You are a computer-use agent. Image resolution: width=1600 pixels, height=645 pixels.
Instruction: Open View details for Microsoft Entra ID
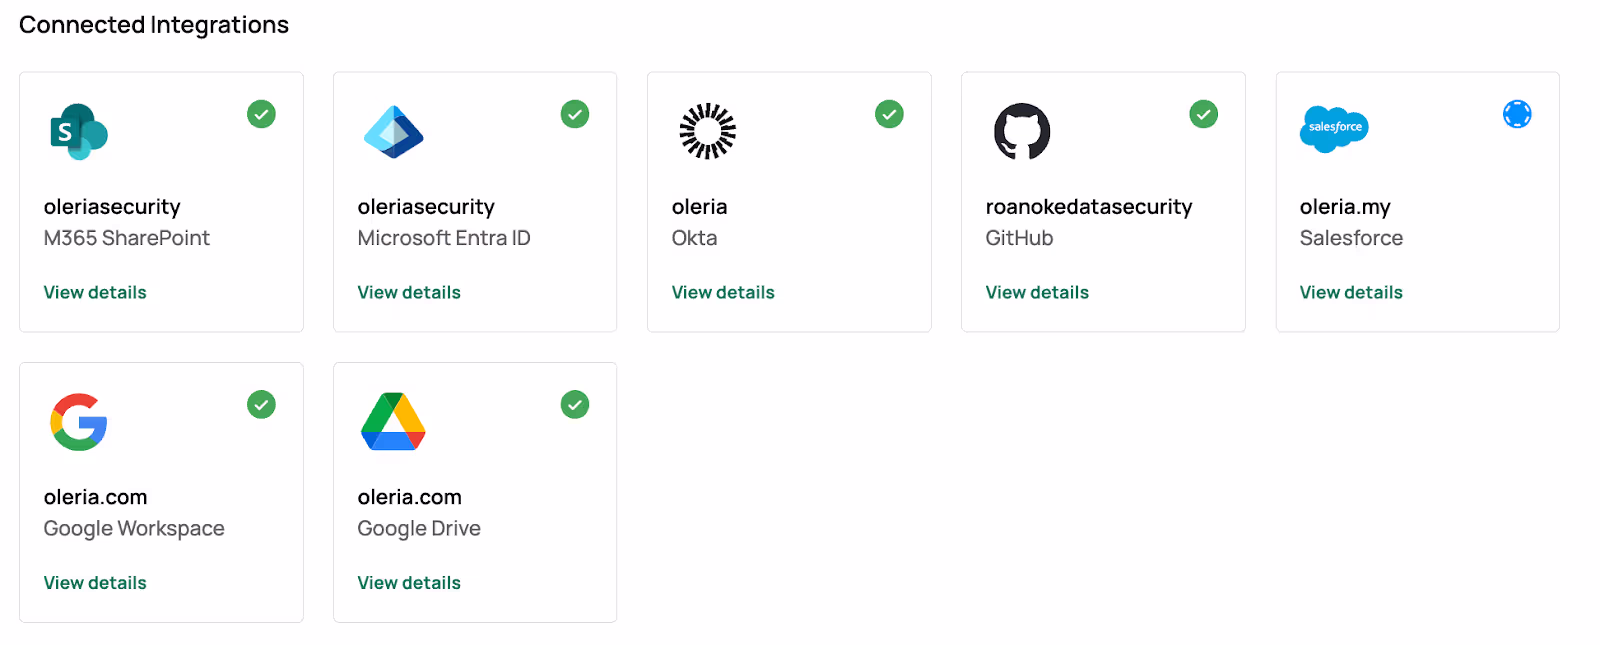click(x=409, y=292)
